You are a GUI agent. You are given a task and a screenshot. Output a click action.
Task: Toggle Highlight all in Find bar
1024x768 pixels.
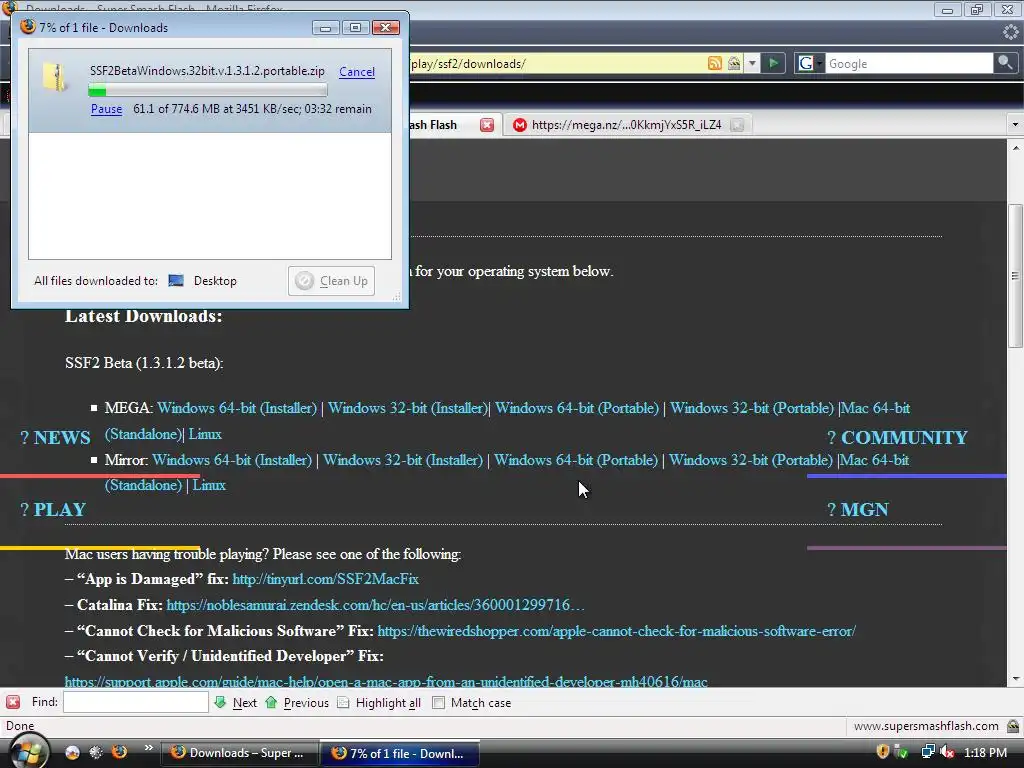coord(379,703)
